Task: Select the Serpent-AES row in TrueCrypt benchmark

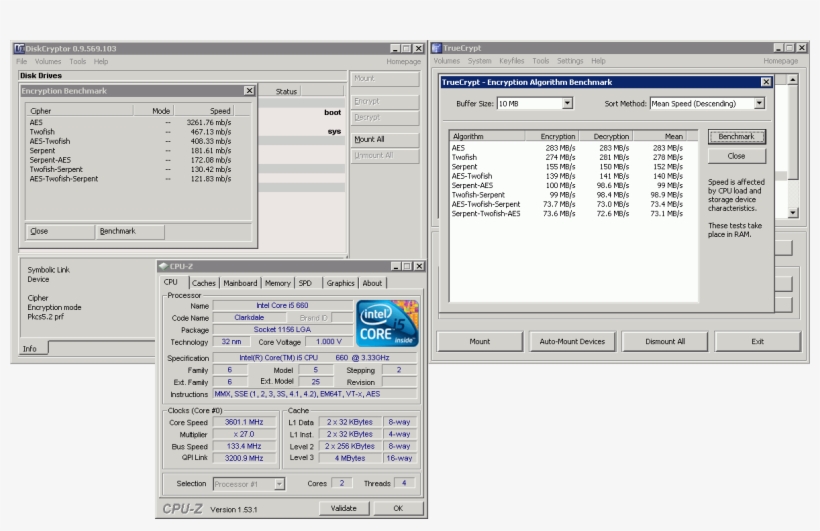Action: [568, 185]
